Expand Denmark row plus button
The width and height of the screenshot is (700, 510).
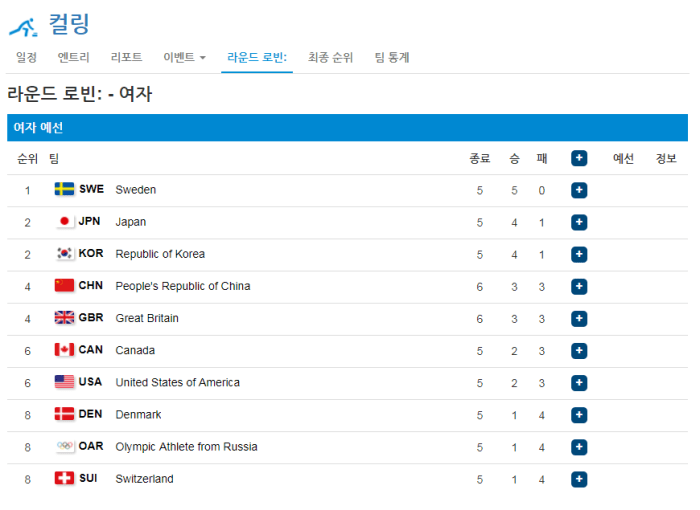tap(579, 415)
